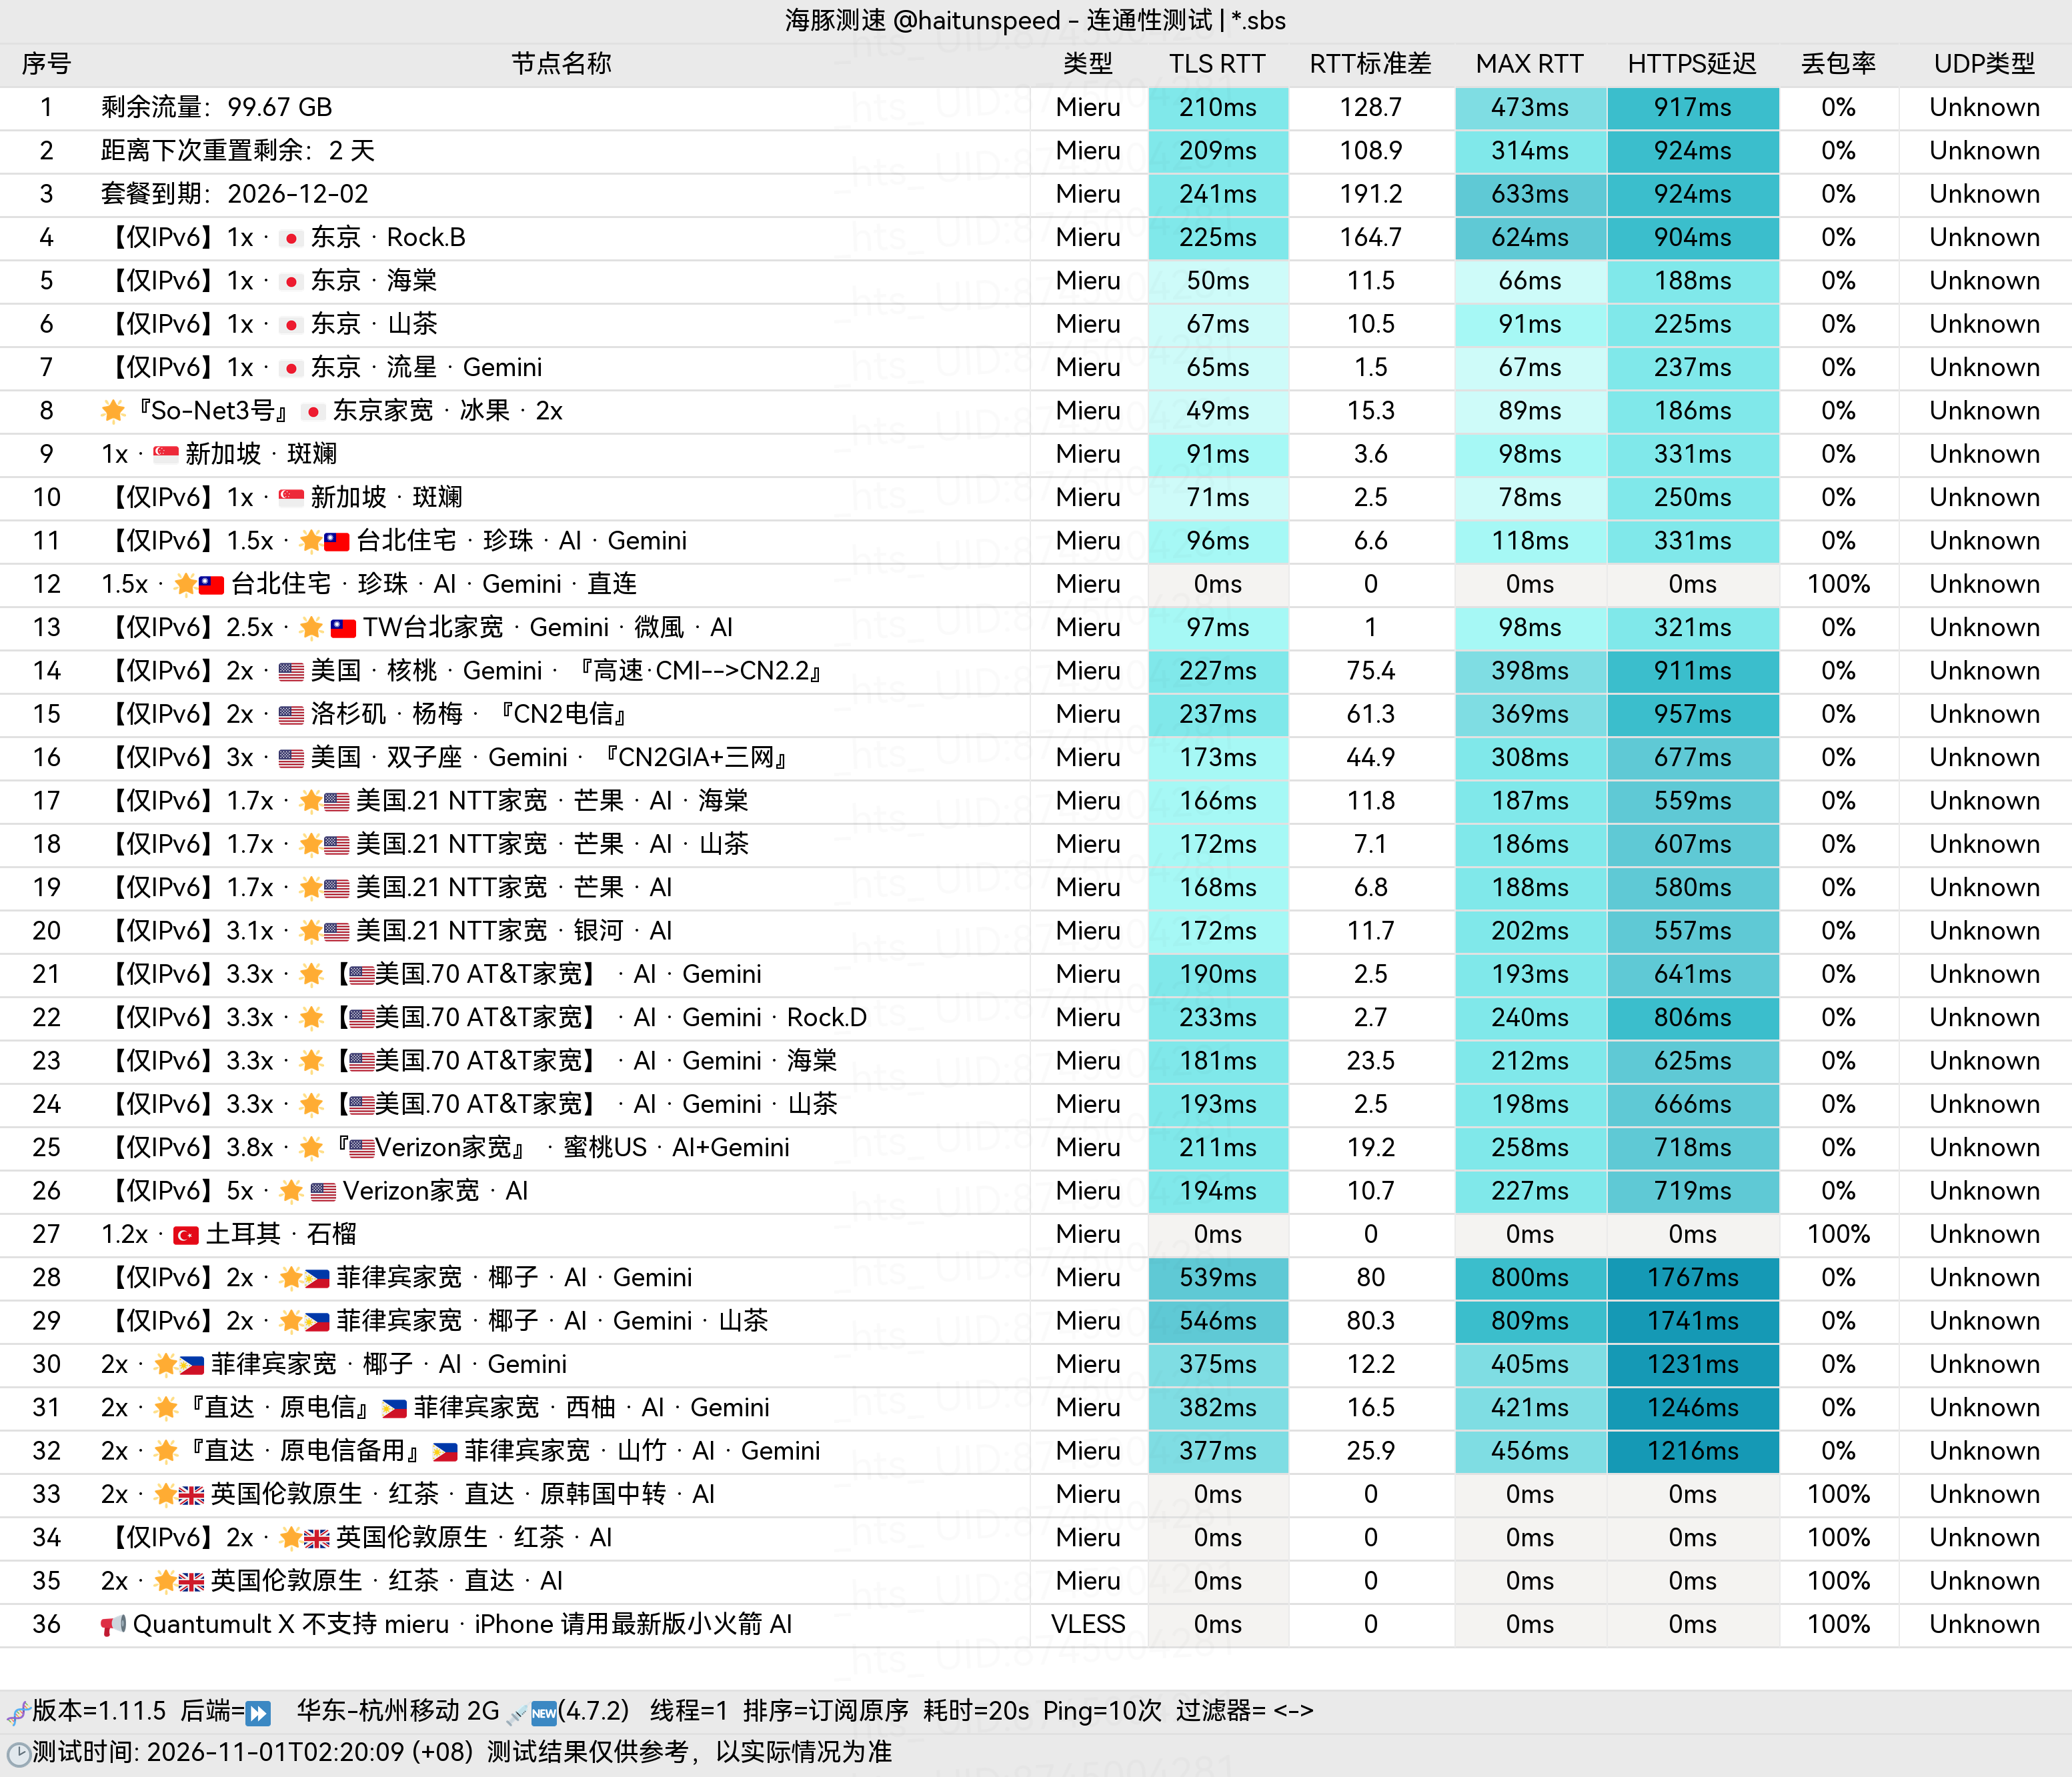Viewport: 2072px width, 1777px height.
Task: Select the VLESS type cell
Action: point(1088,1625)
